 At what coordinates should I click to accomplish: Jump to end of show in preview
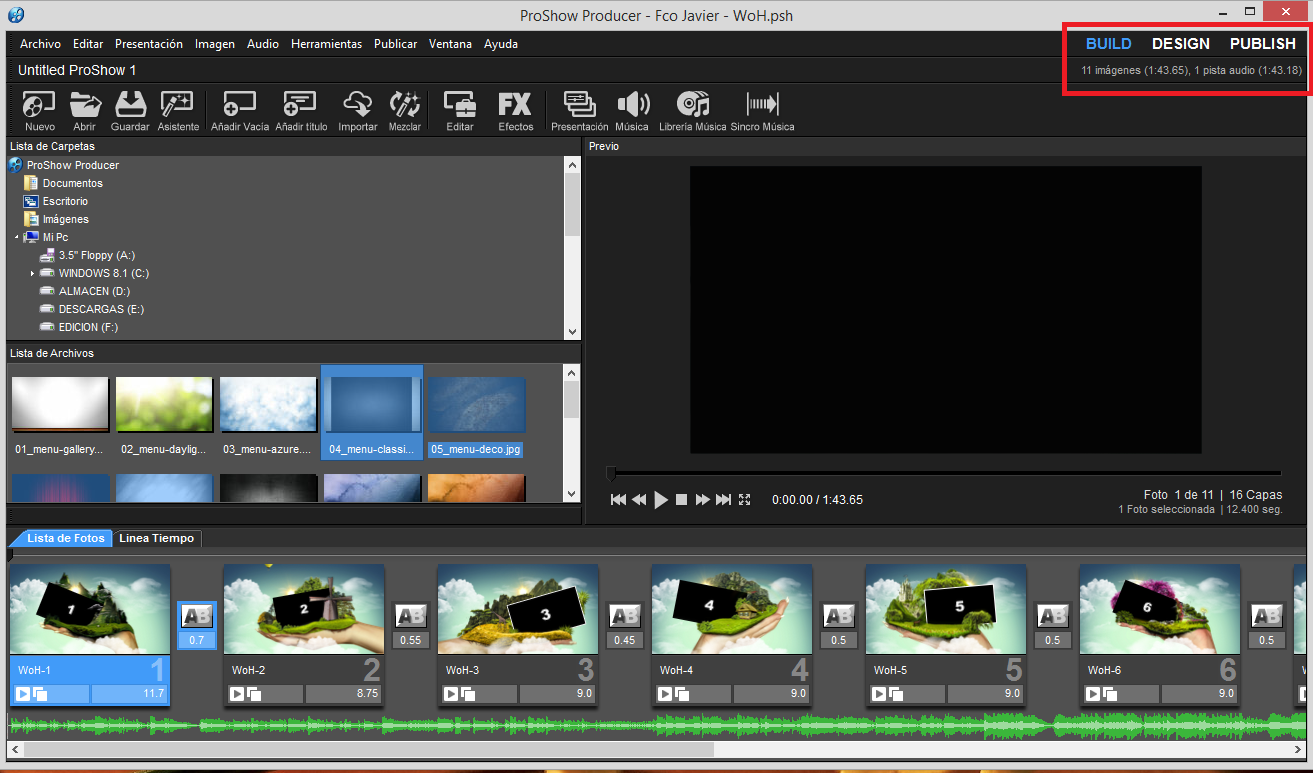pyautogui.click(x=723, y=500)
